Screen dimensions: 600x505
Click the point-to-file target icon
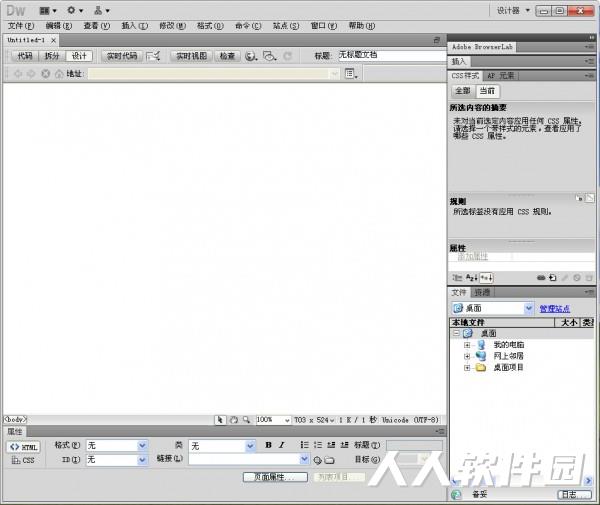pos(317,460)
